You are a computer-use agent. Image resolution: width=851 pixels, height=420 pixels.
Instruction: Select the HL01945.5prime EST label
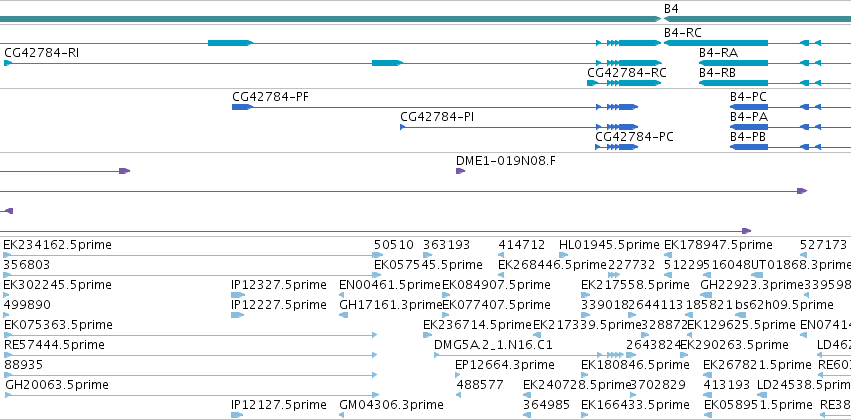coord(609,245)
